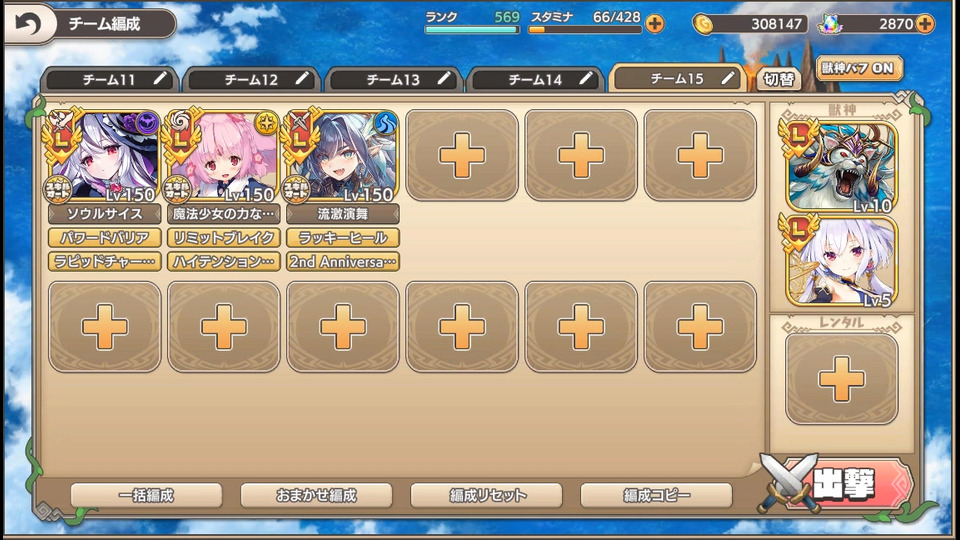Rename チーム15 using its pencil icon

click(x=728, y=78)
